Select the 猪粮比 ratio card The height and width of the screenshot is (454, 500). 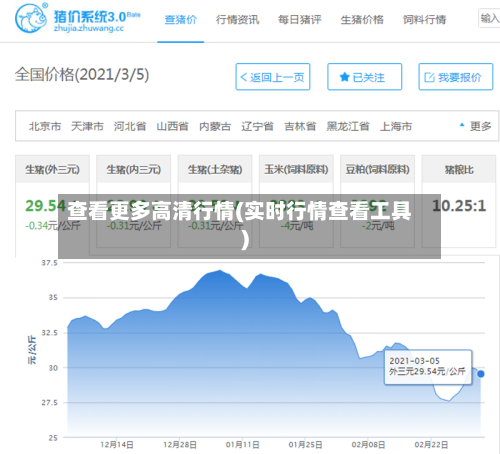tap(459, 201)
